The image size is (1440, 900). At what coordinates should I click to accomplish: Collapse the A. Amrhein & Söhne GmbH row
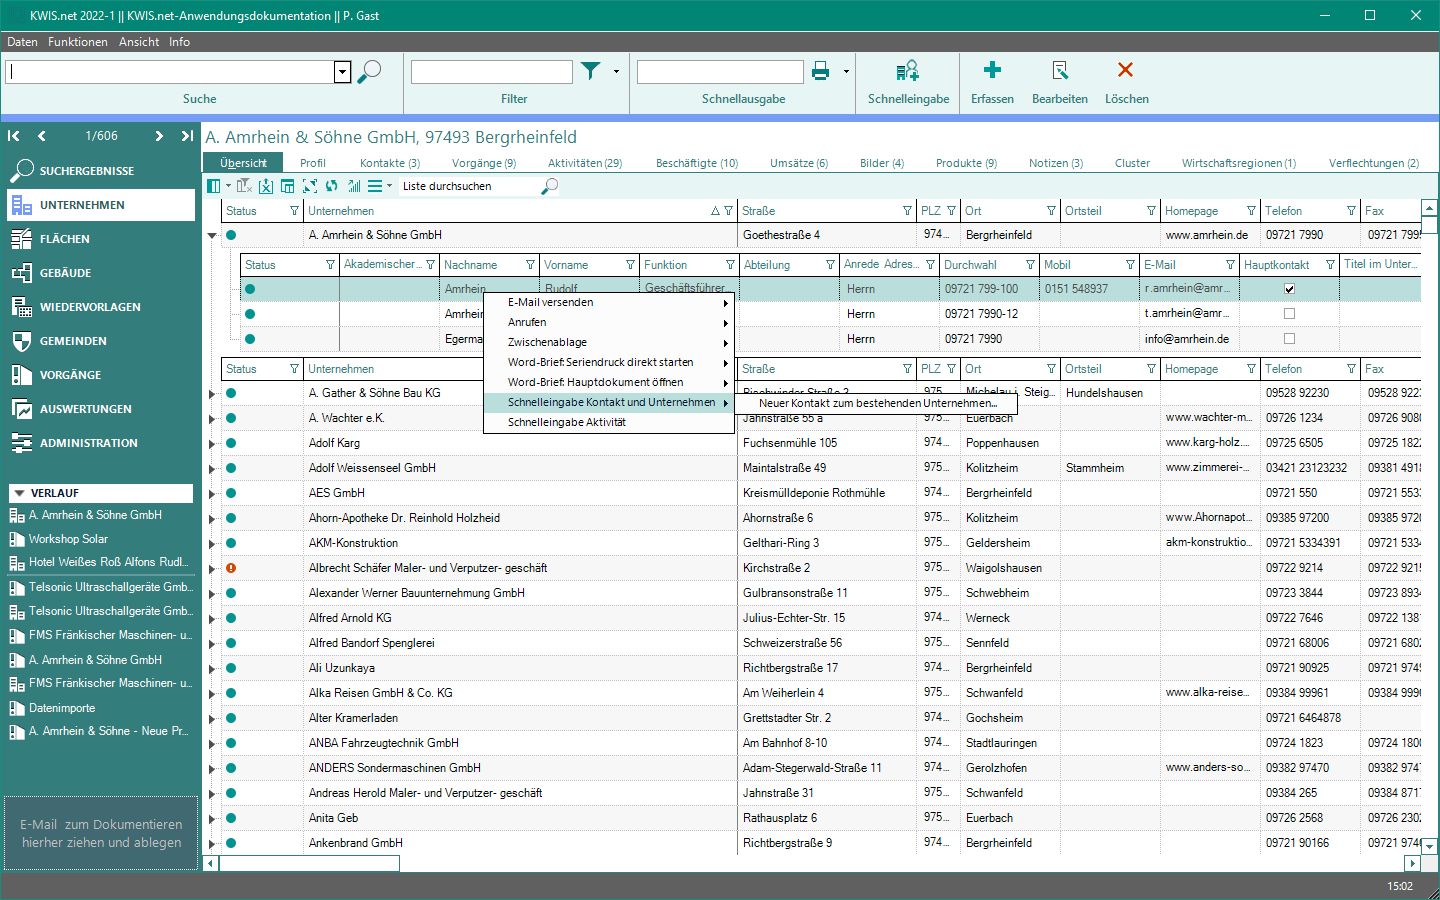212,236
